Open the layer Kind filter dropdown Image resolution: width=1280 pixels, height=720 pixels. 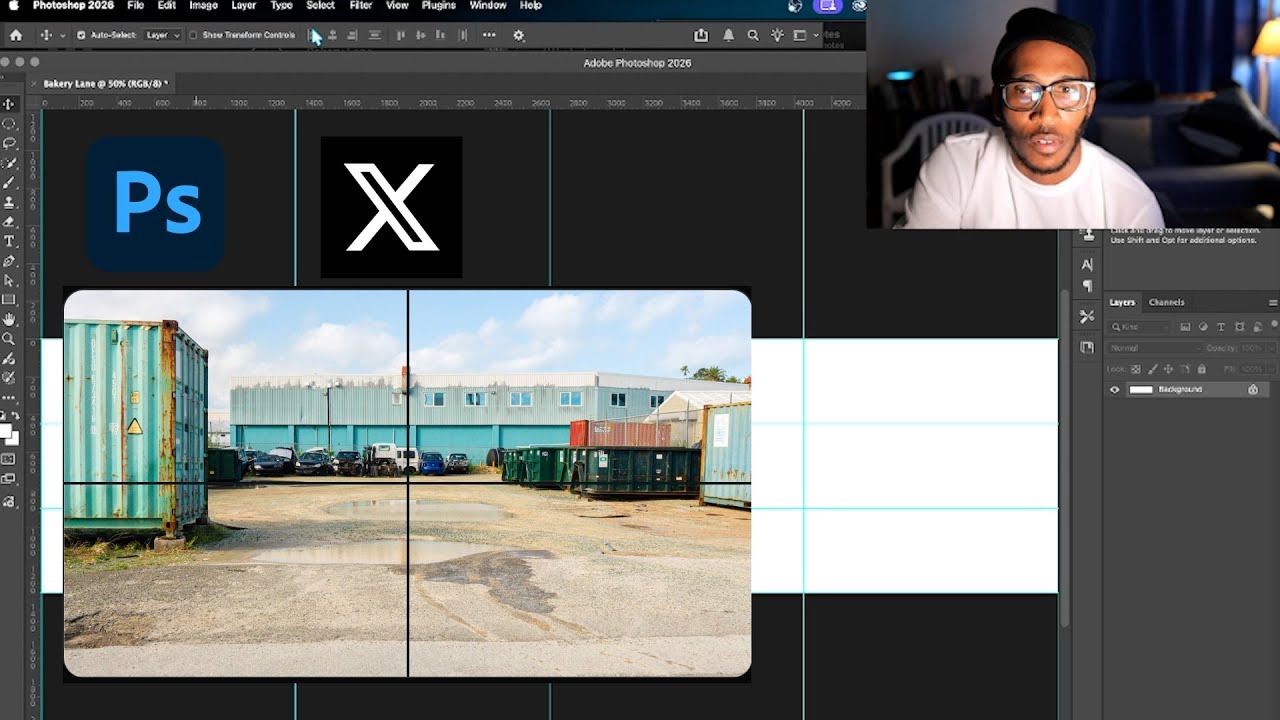[x=1139, y=327]
